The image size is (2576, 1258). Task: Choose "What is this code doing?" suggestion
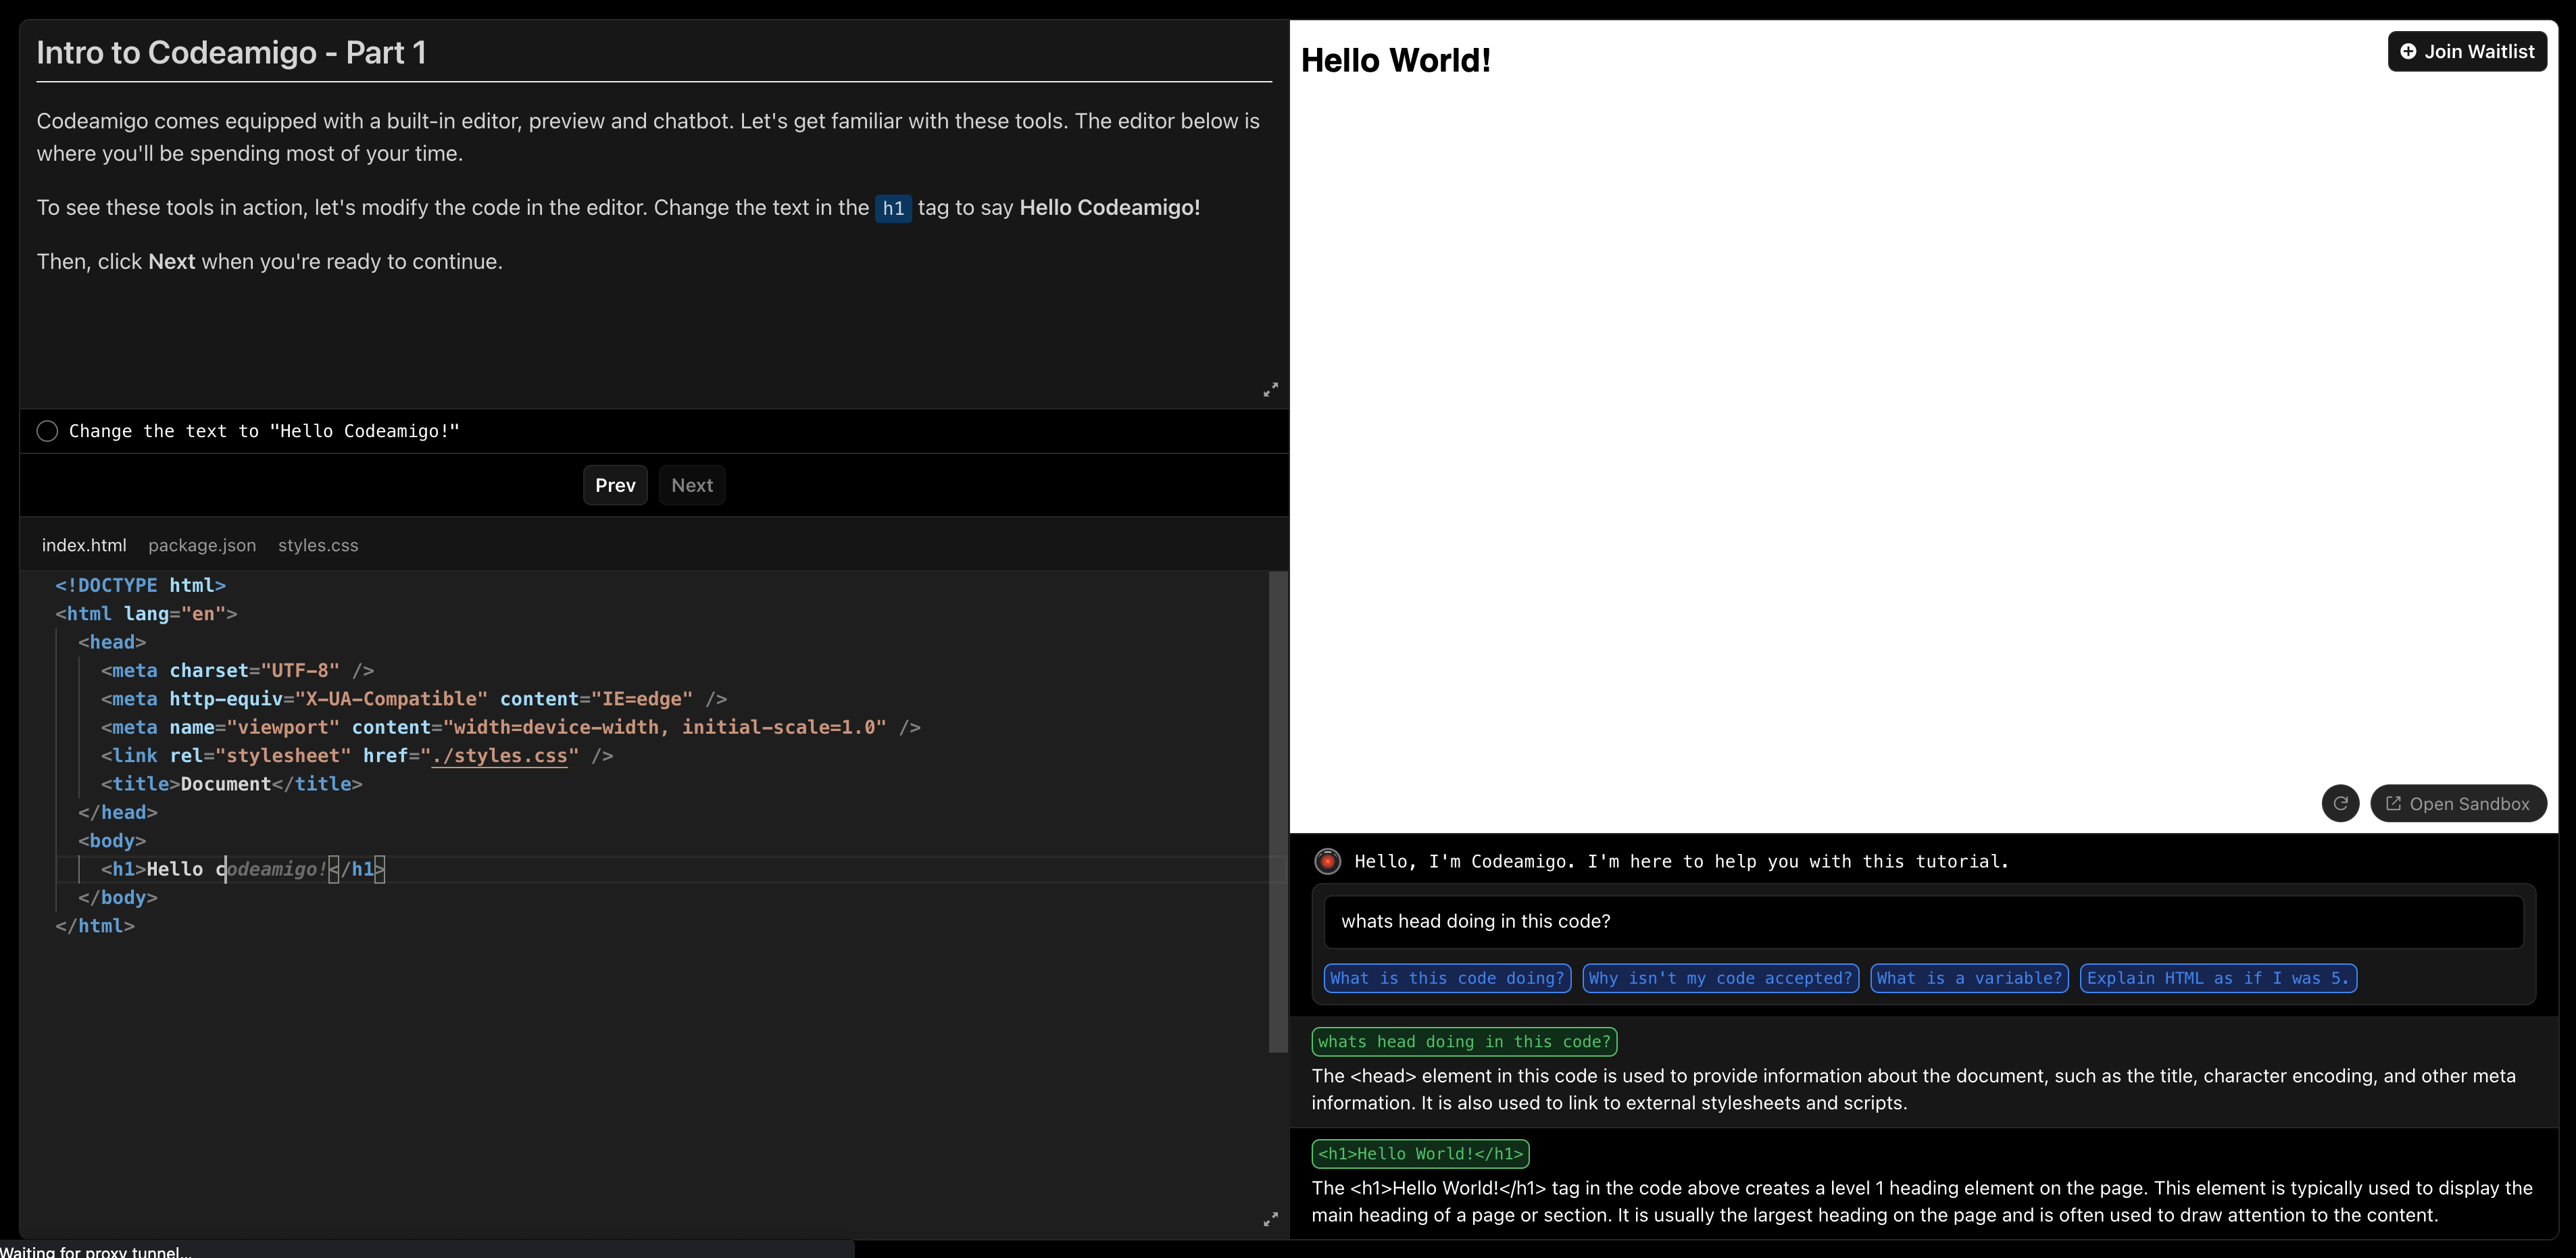[1446, 978]
